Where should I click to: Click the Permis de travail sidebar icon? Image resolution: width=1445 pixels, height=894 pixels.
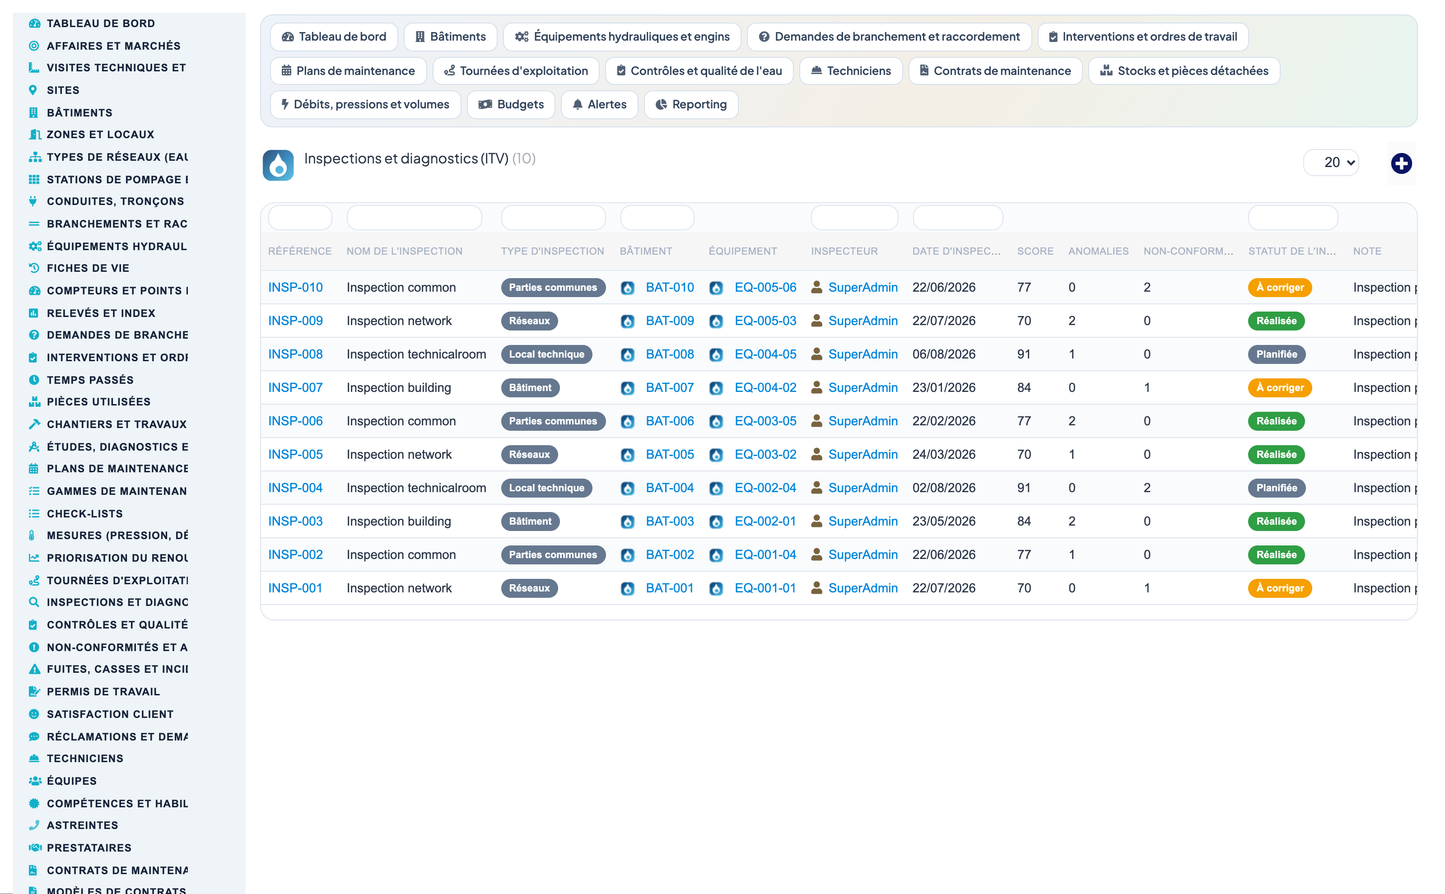(x=34, y=692)
